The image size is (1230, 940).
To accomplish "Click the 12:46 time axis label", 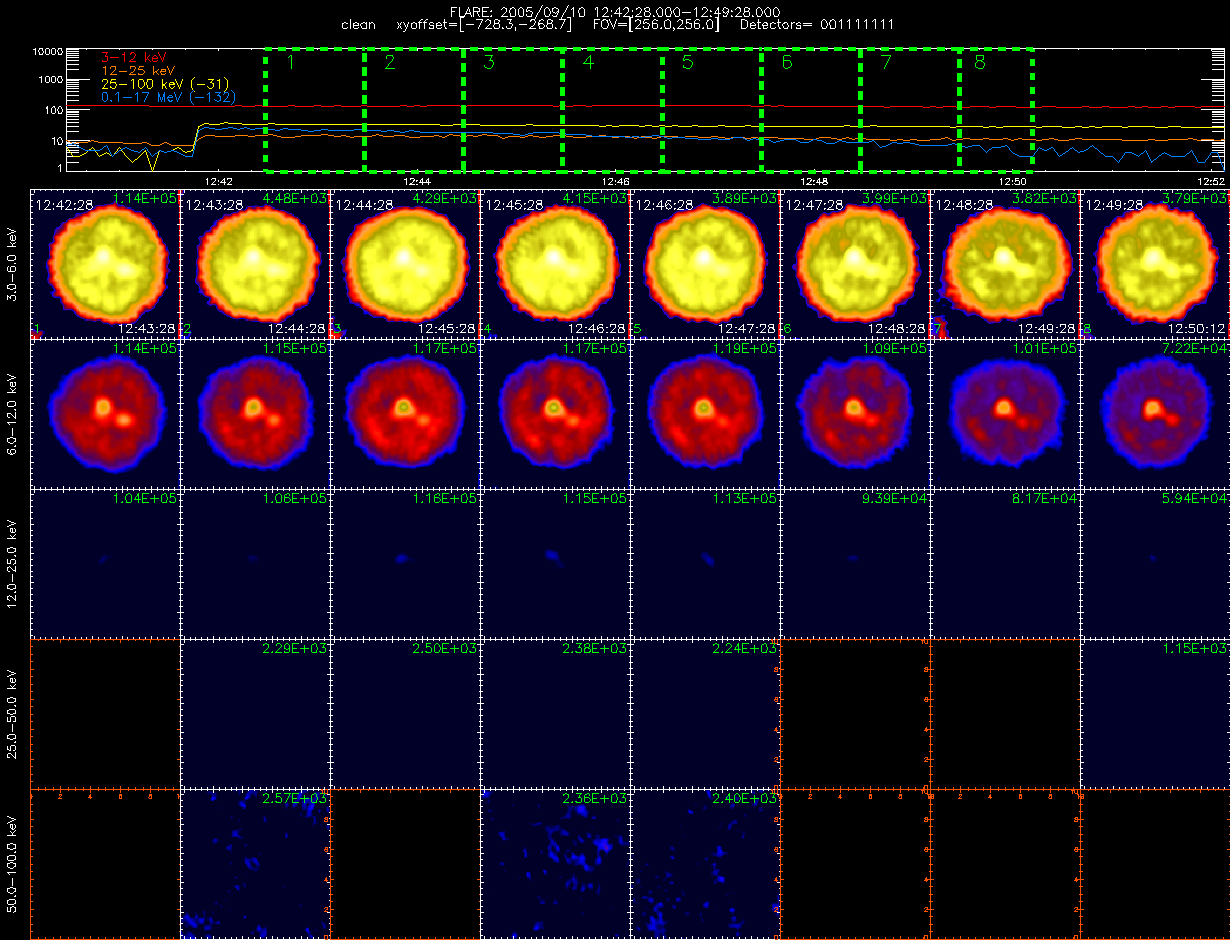I will 616,181.
